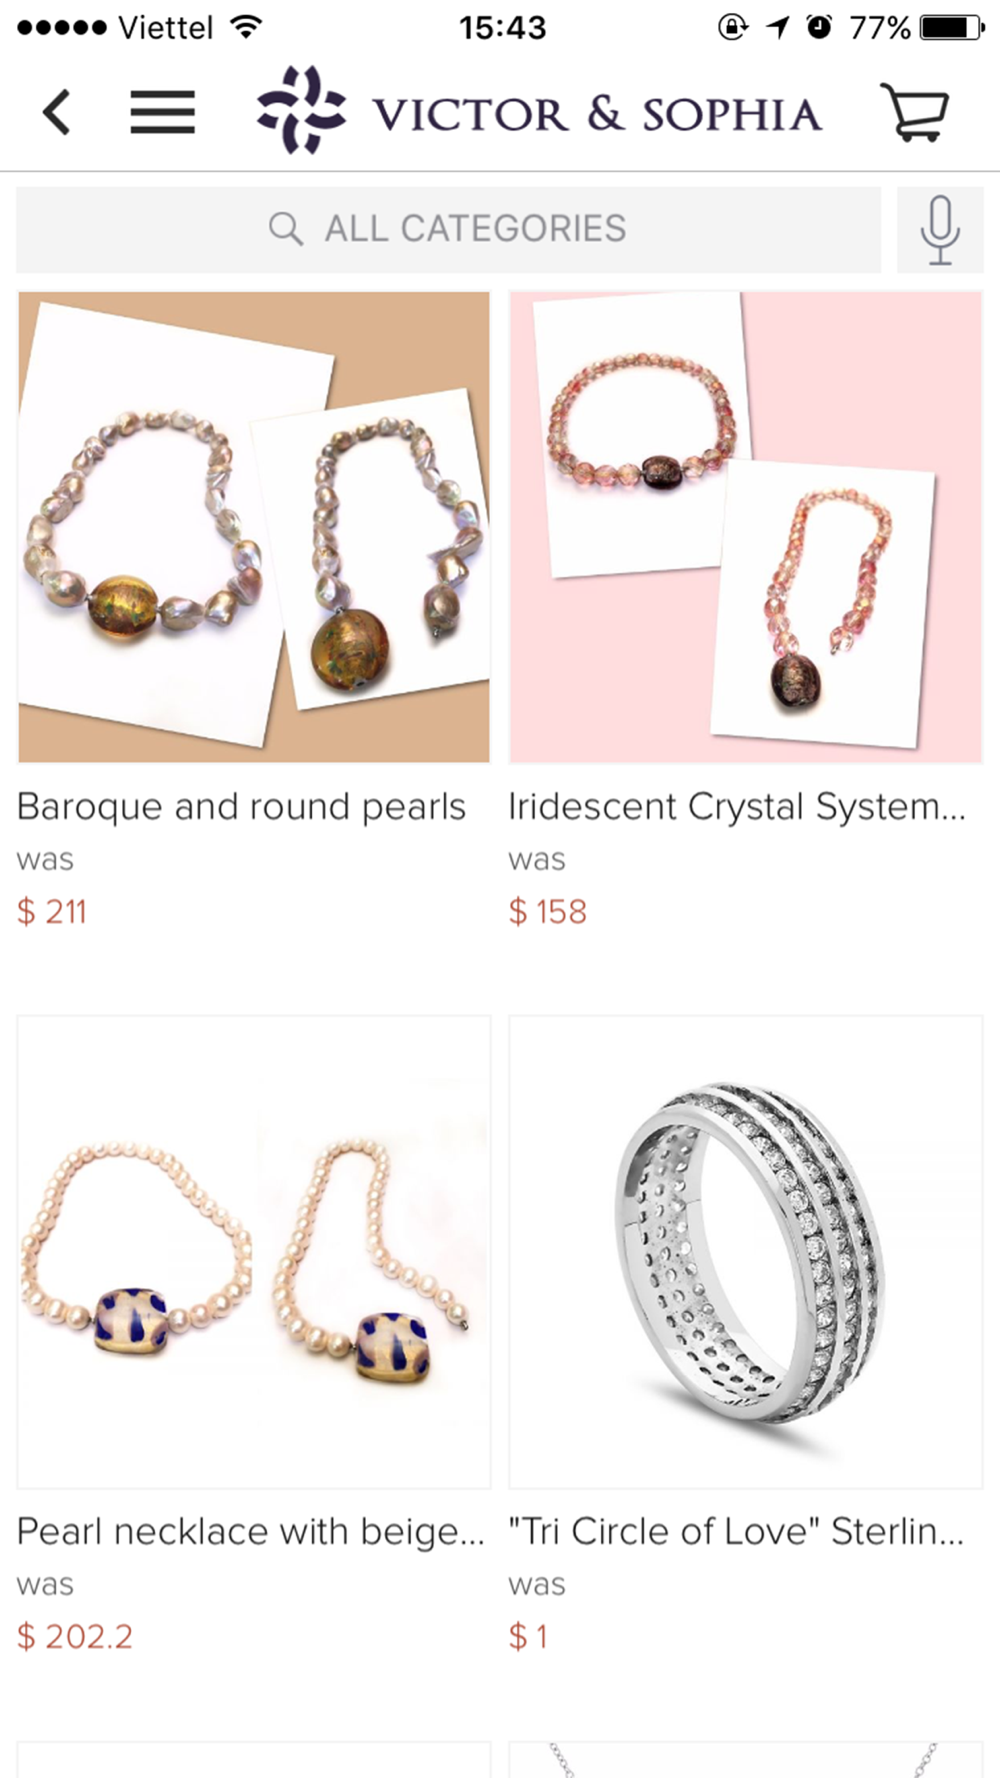Tap the battery status icon

tap(953, 27)
